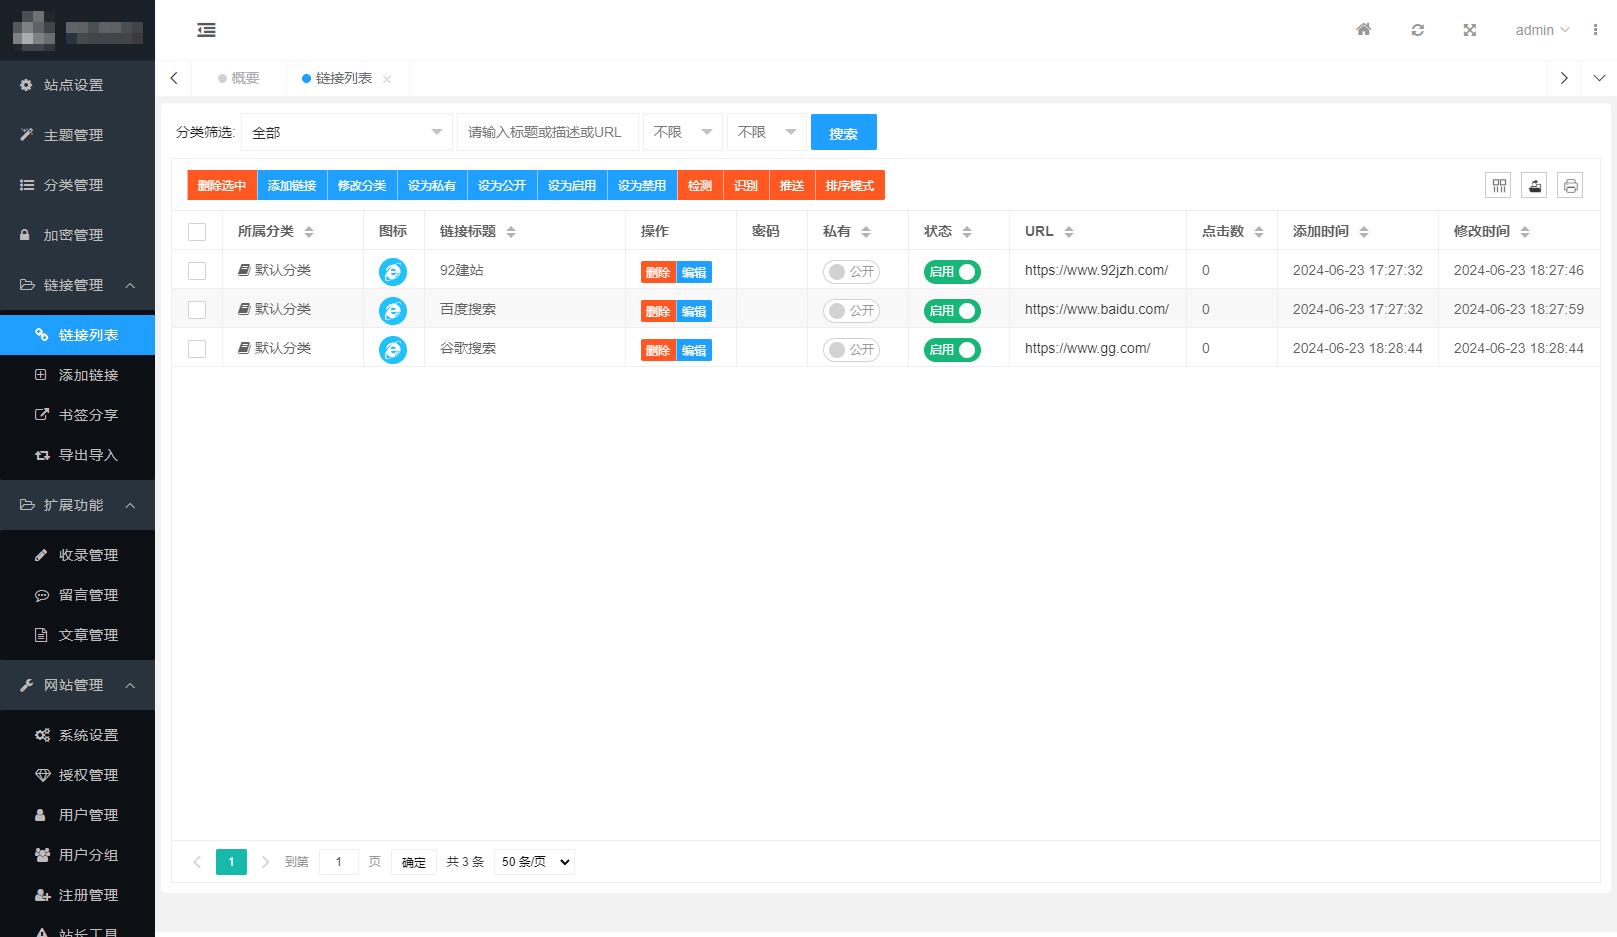
Task: Open the tab options down chevron
Action: click(x=1599, y=78)
